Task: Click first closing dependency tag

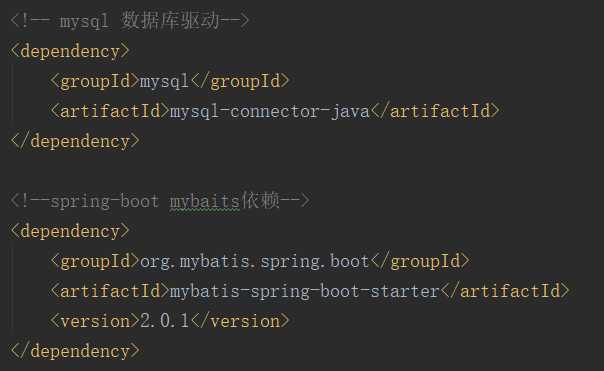Action: (x=75, y=141)
